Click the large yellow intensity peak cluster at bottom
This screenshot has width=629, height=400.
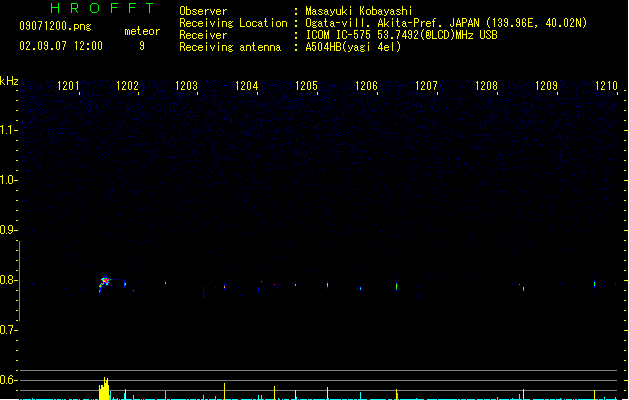[104, 388]
